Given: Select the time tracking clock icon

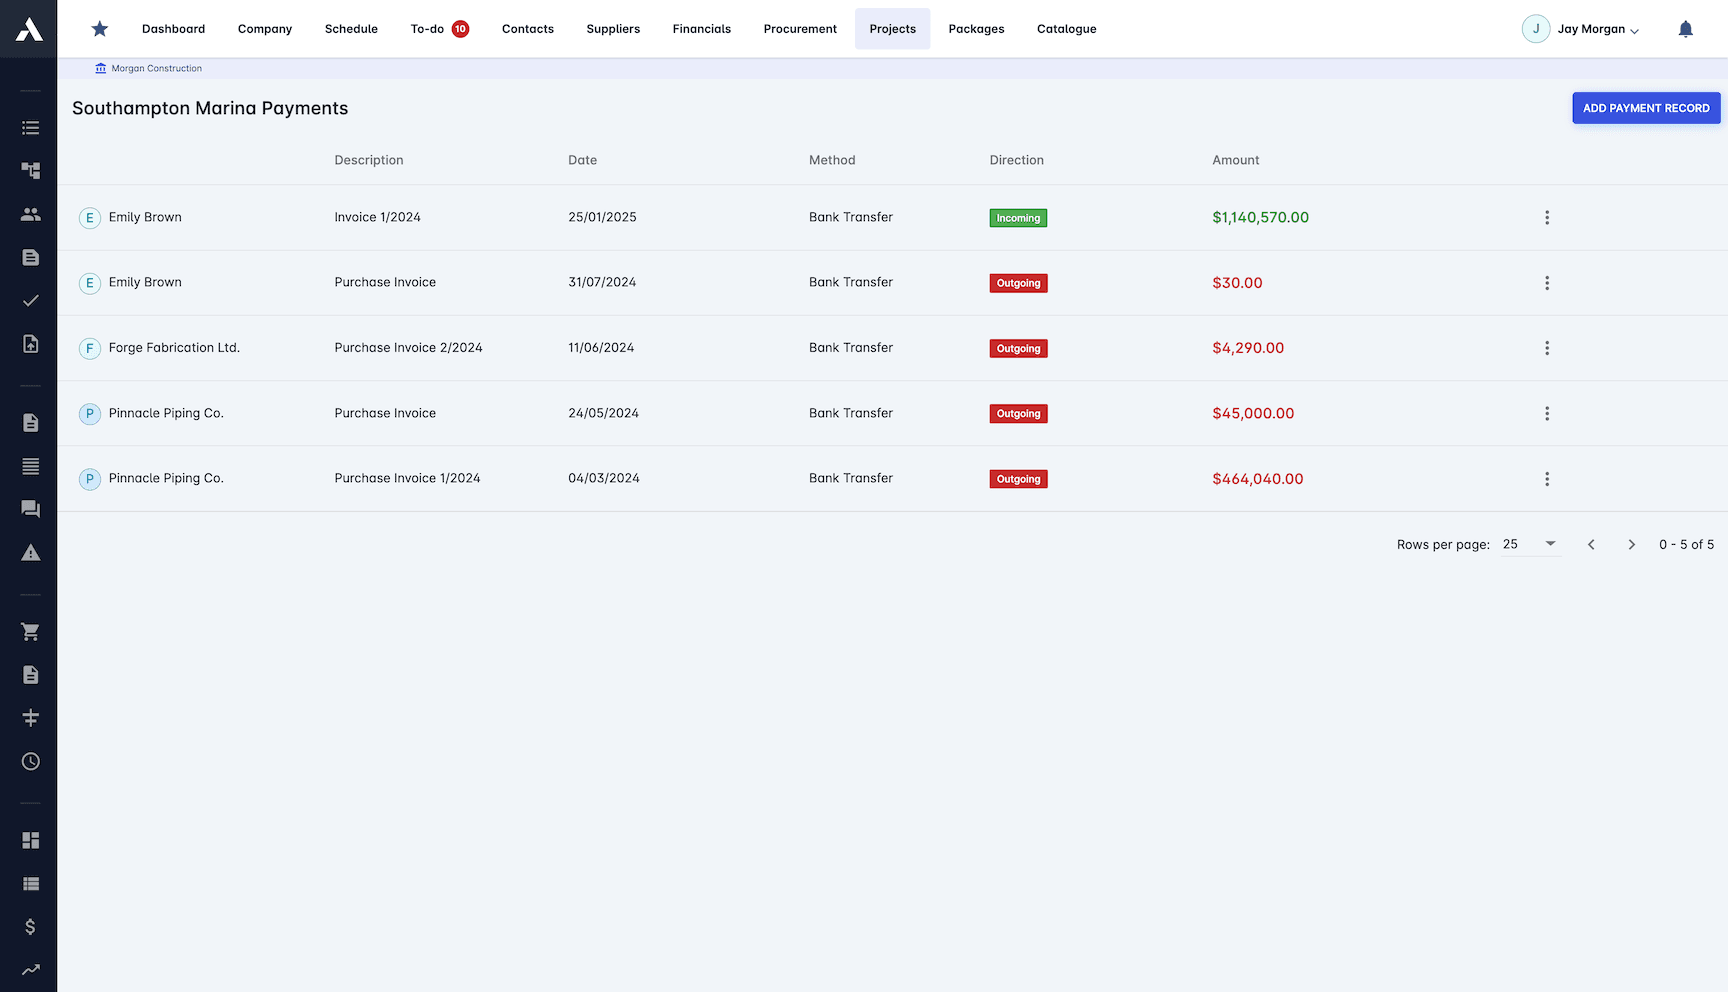Looking at the screenshot, I should coord(30,761).
